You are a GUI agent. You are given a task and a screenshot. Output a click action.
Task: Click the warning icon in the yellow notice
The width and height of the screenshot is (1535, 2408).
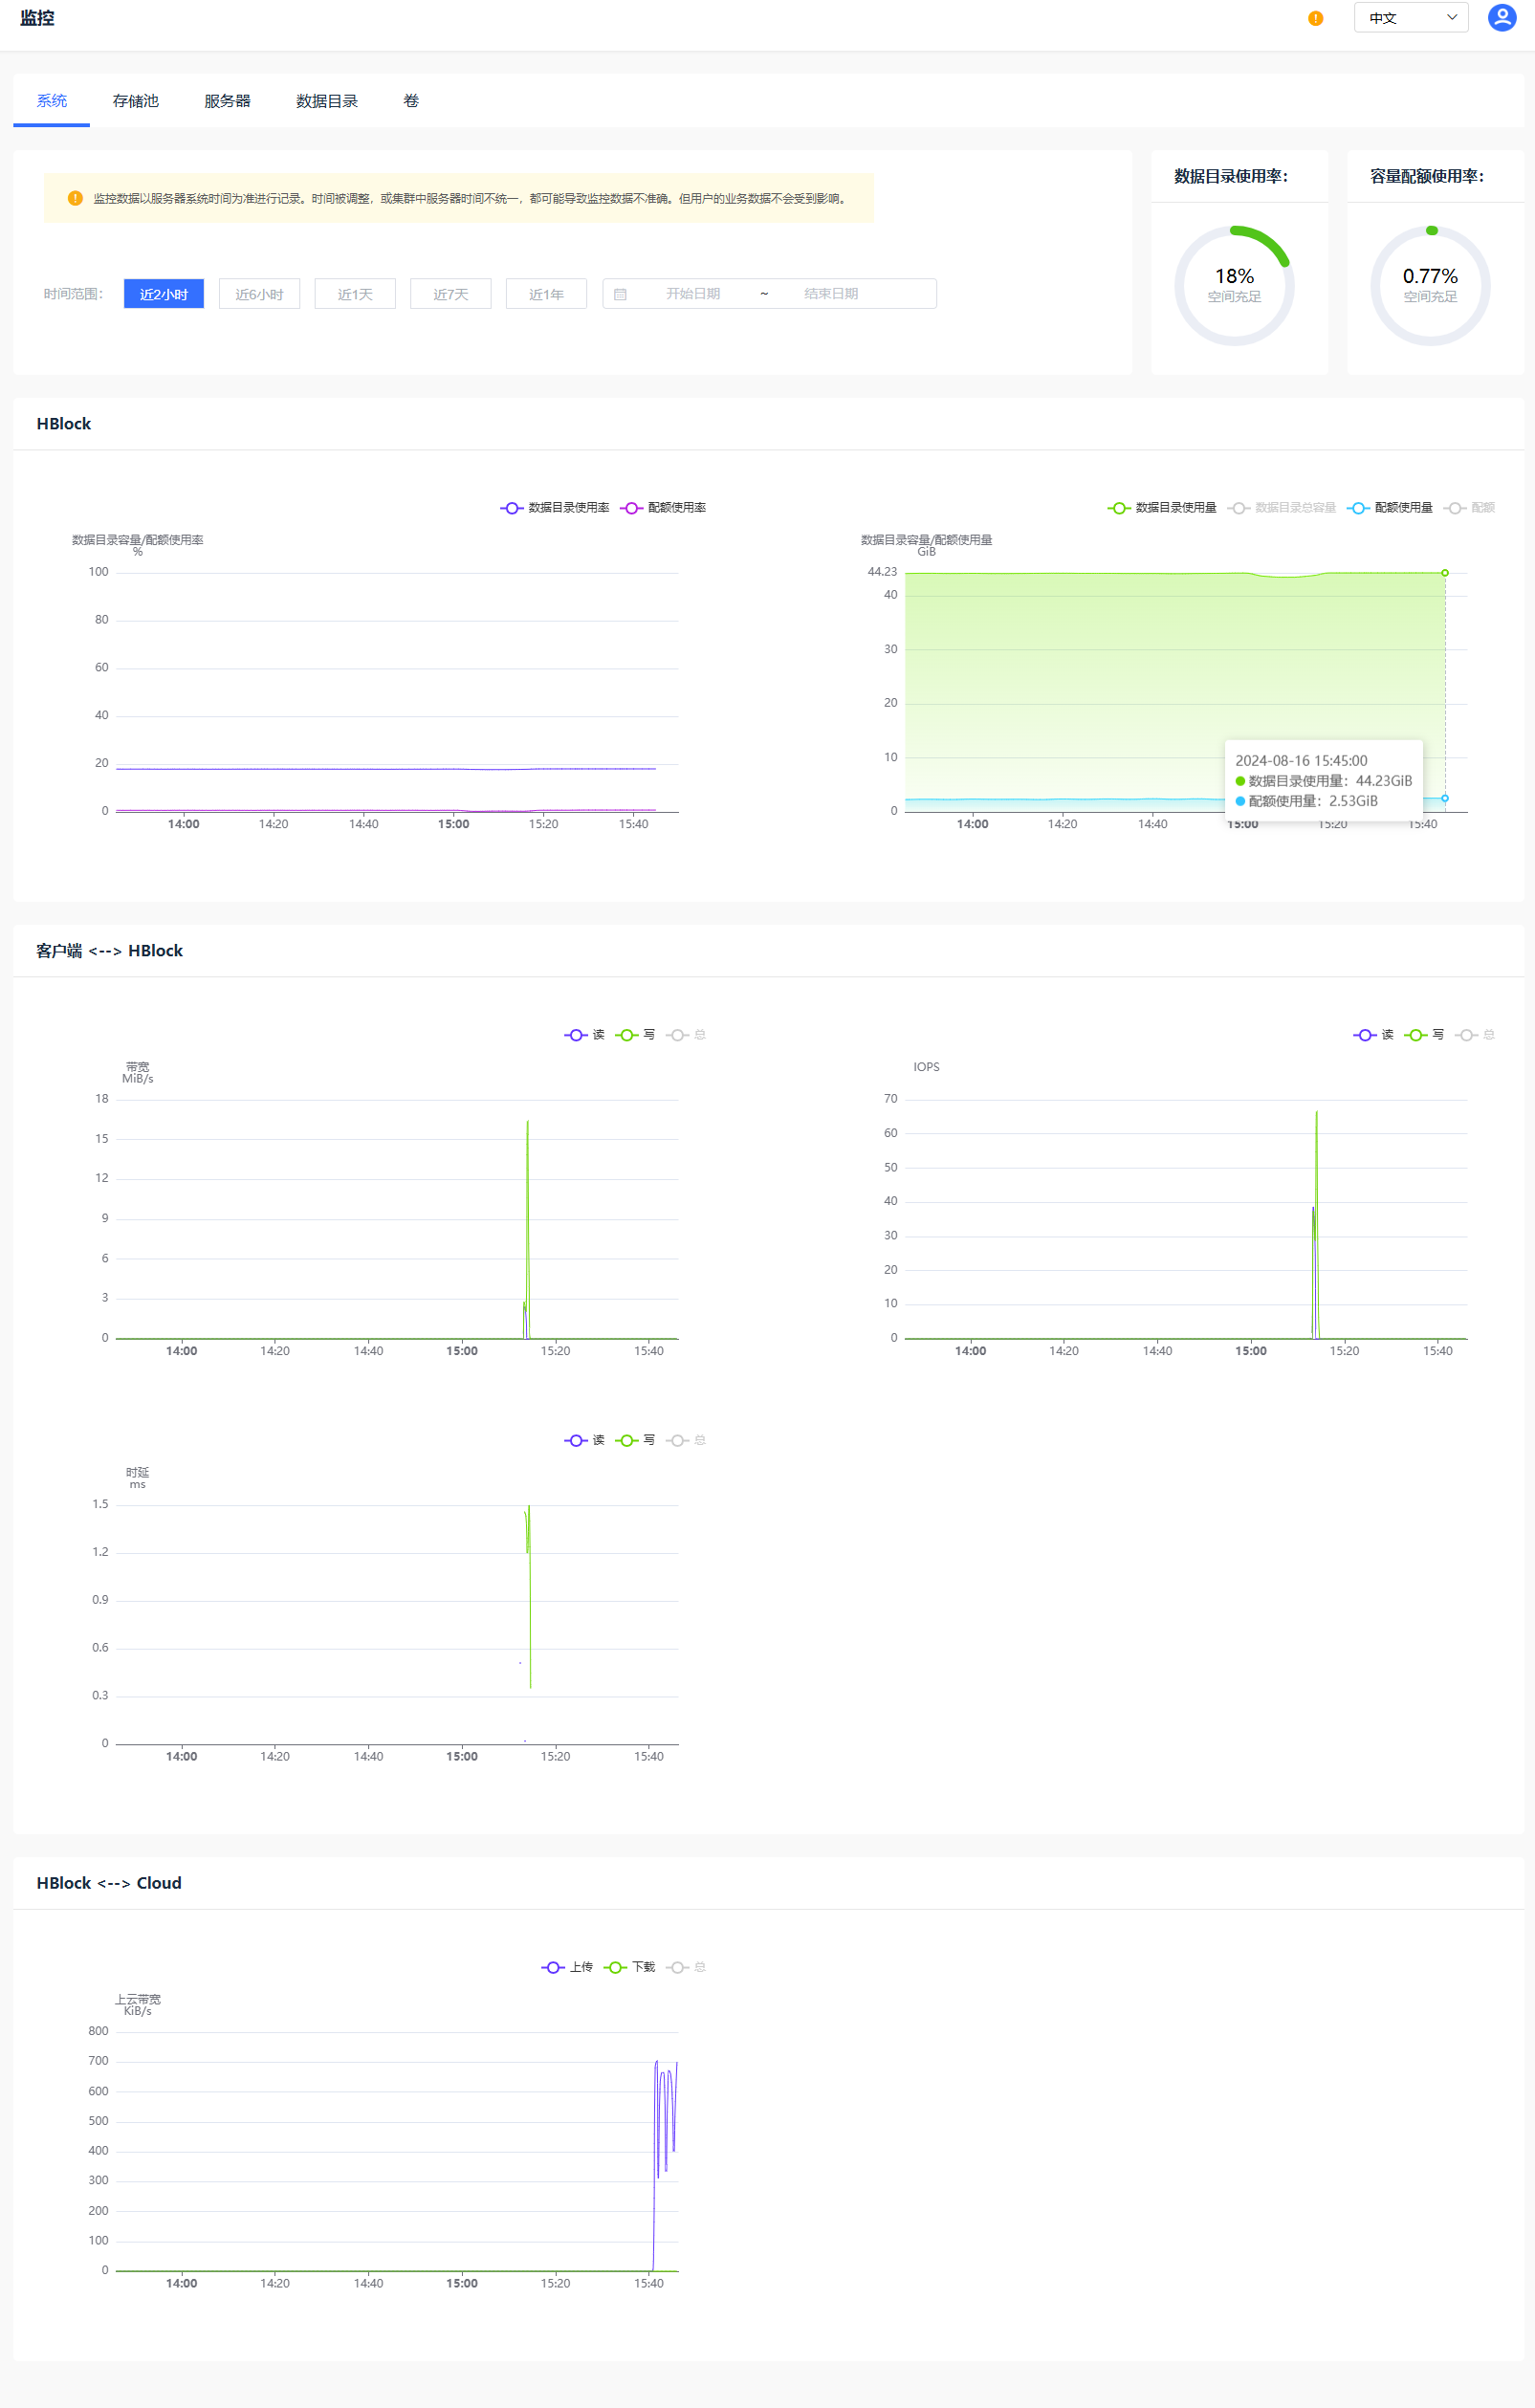point(75,198)
